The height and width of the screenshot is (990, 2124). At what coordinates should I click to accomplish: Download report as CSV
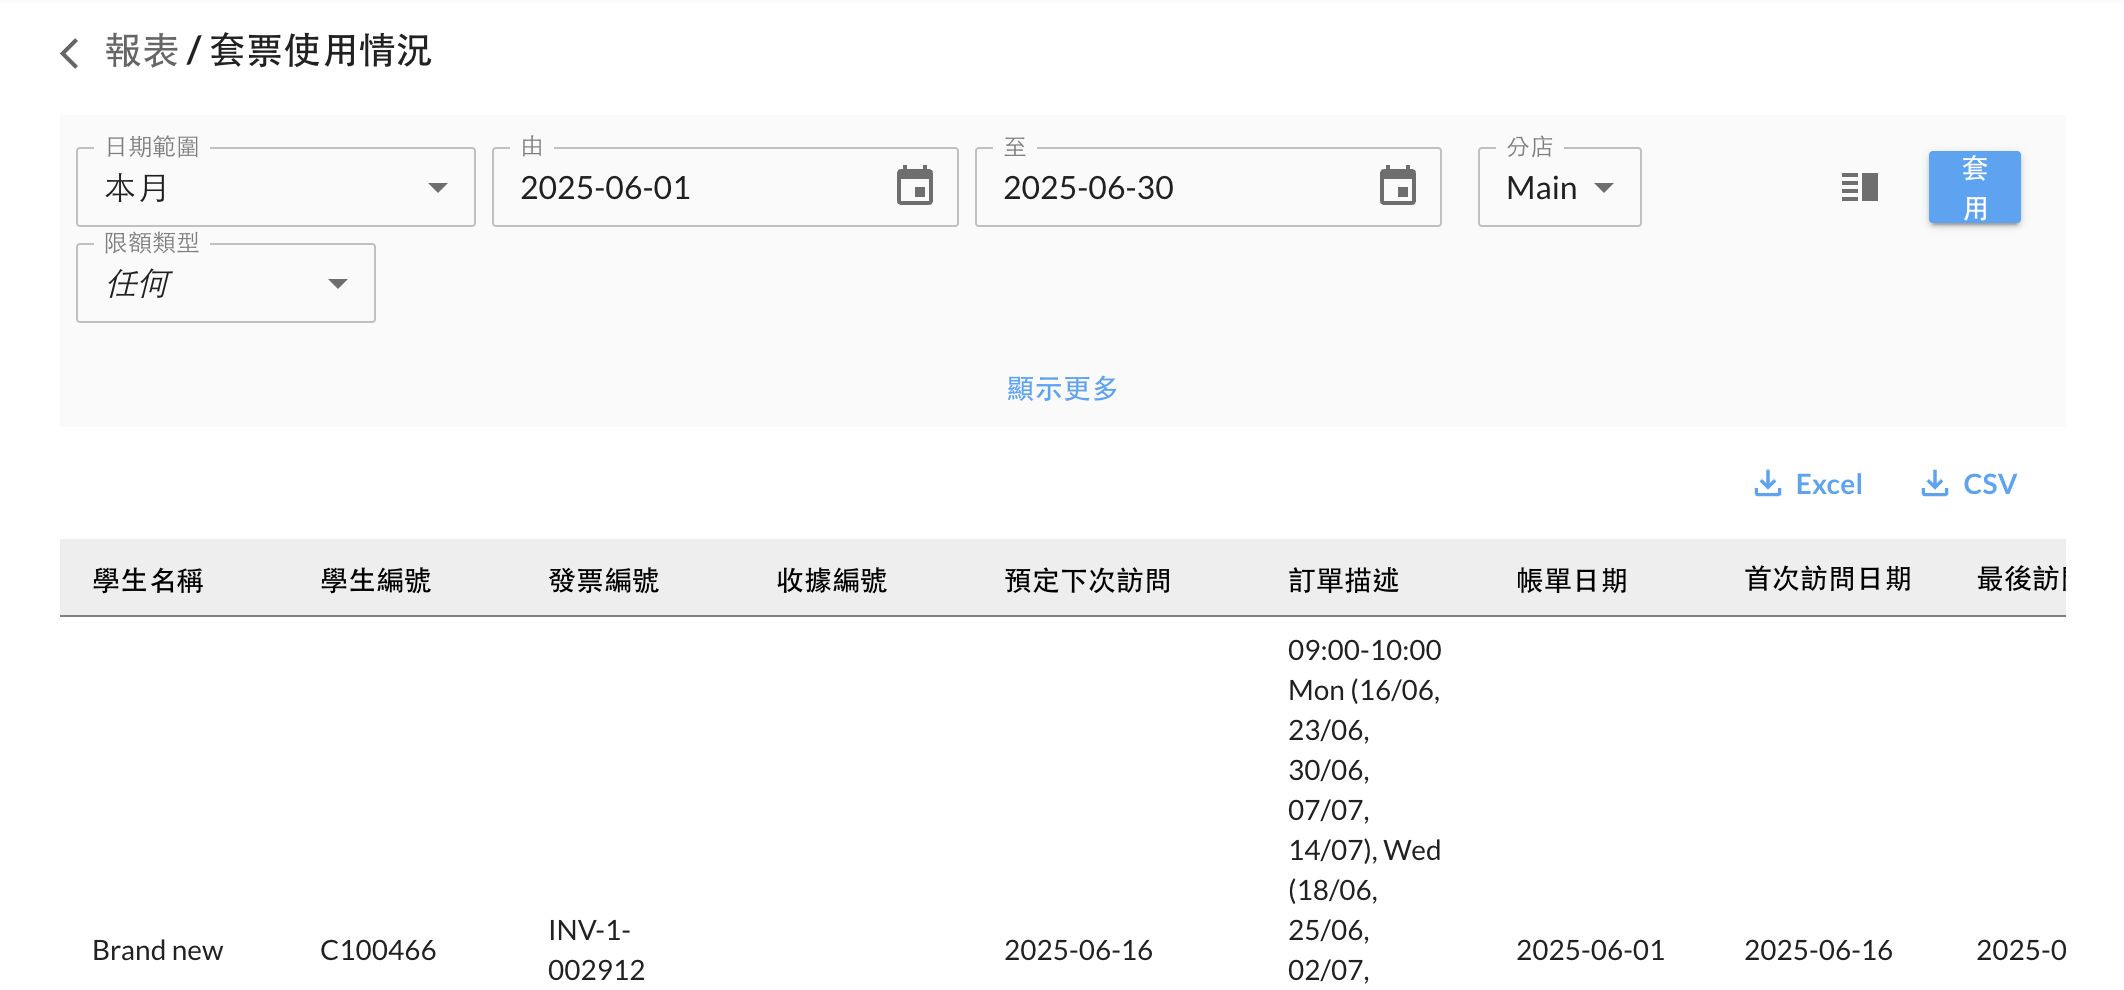(x=1969, y=484)
